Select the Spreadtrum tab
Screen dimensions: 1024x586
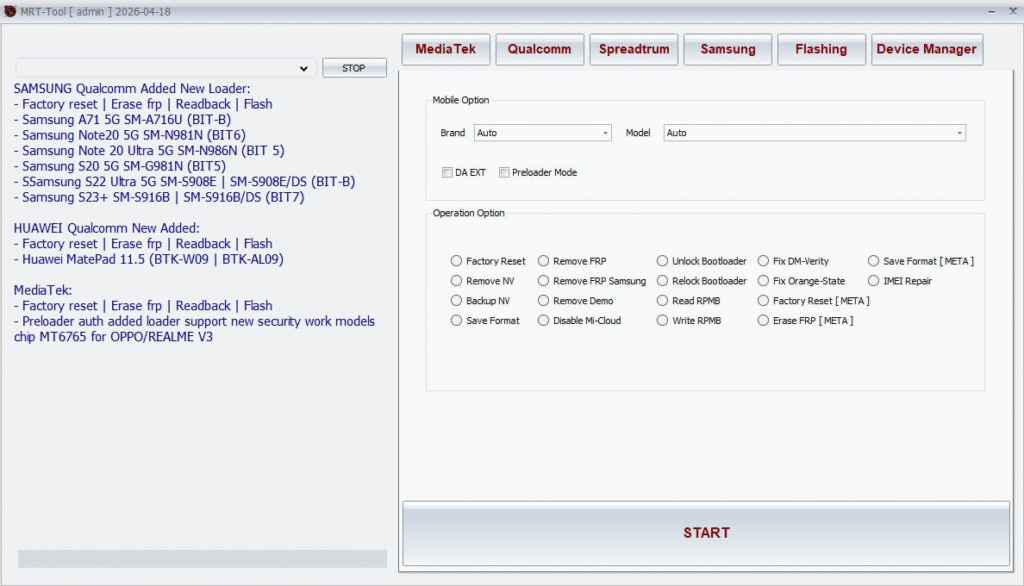(633, 49)
